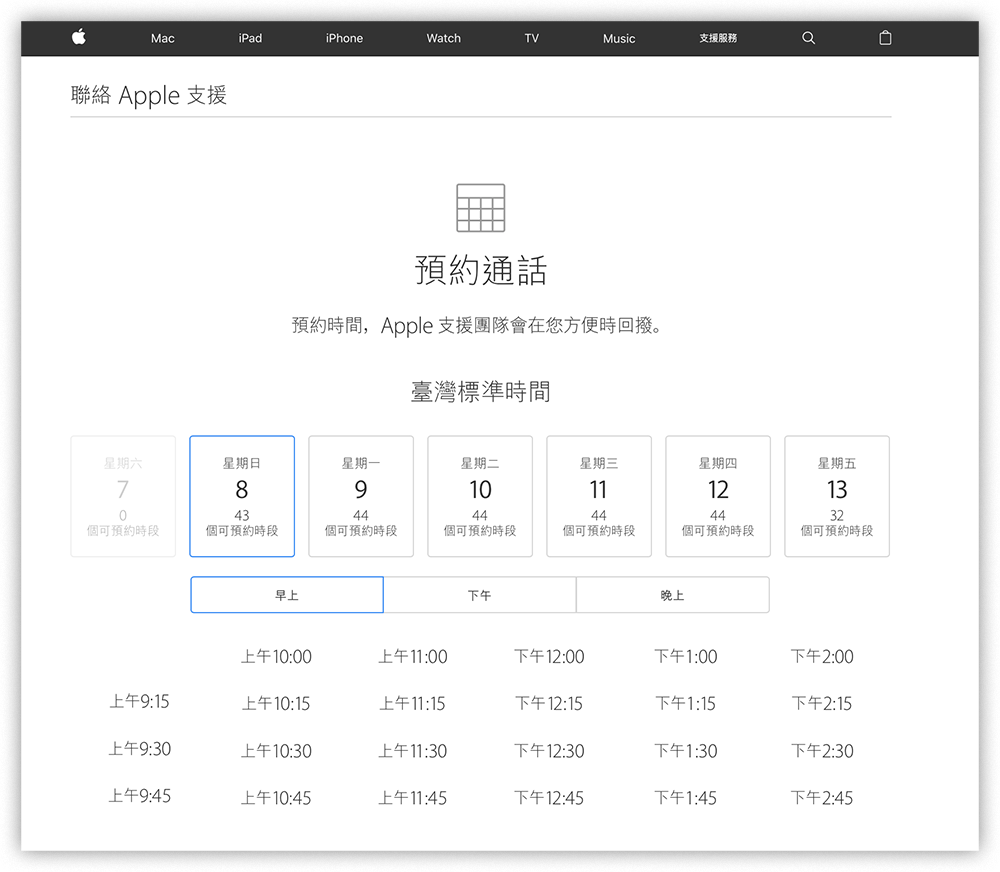Screen dimensions: 1000x872
Task: Book the 下午12:45 time slot
Action: pyautogui.click(x=549, y=798)
